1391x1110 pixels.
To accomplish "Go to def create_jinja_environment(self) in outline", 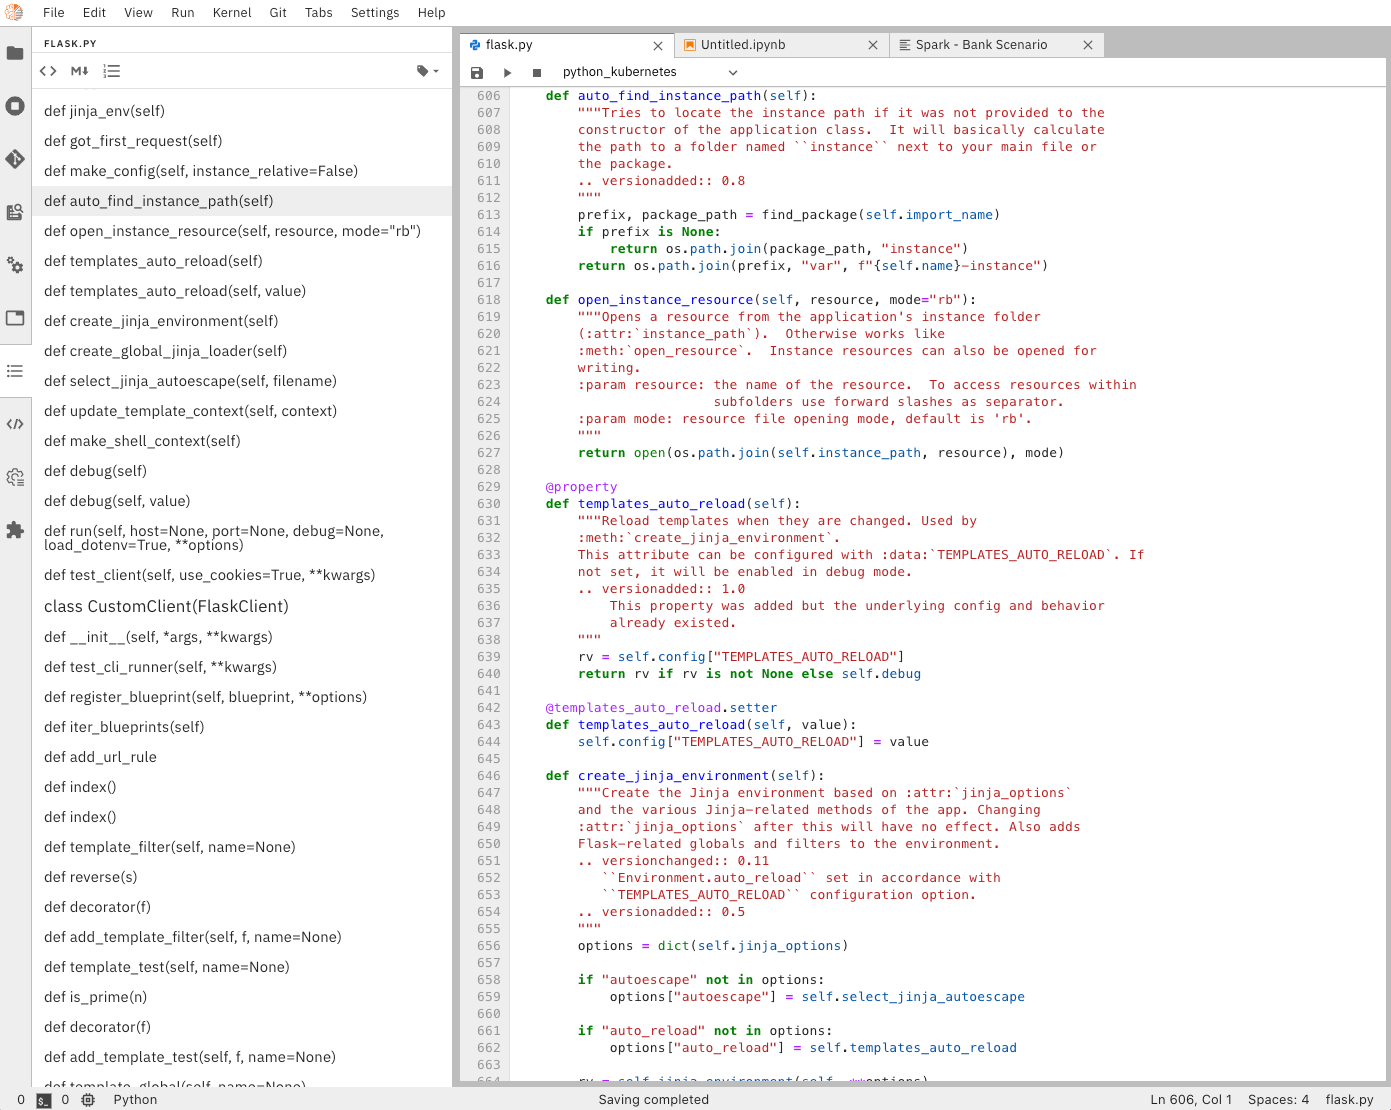I will point(241,321).
